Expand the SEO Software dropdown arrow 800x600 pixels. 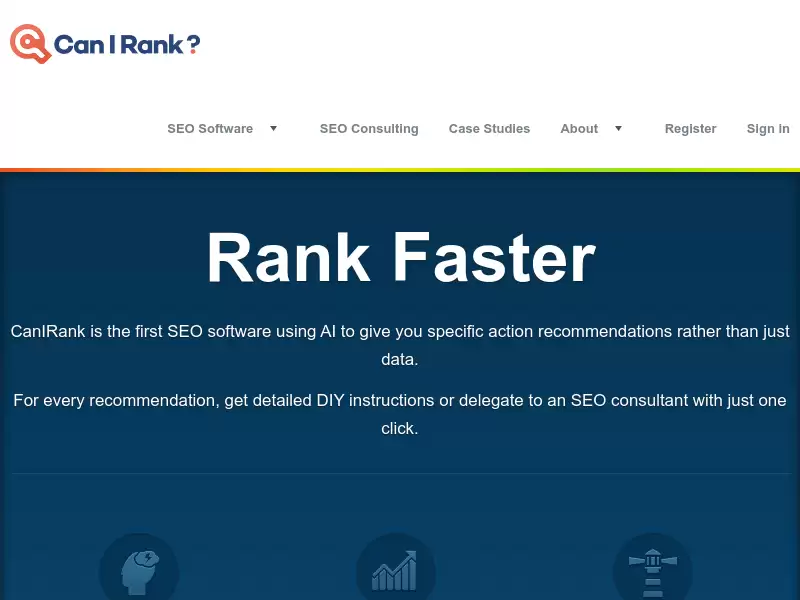(x=273, y=129)
